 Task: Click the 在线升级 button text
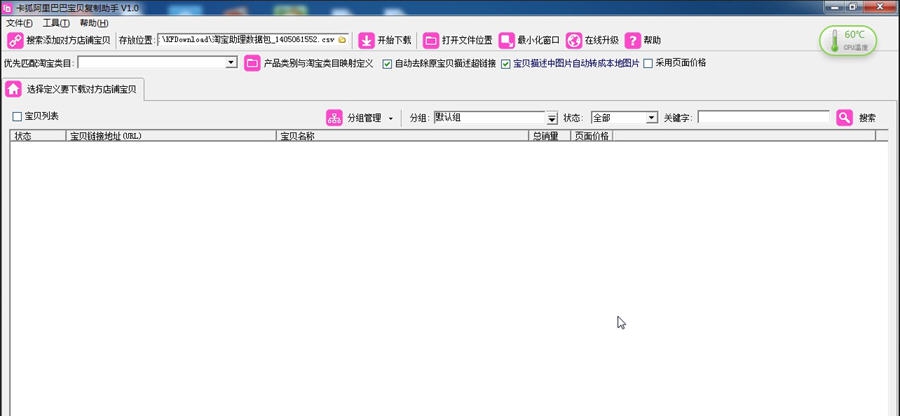coord(602,40)
